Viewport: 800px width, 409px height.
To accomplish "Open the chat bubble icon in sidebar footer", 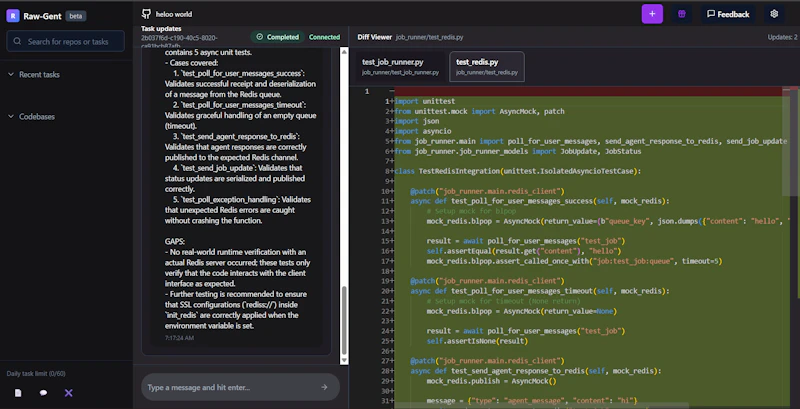I will pos(43,393).
